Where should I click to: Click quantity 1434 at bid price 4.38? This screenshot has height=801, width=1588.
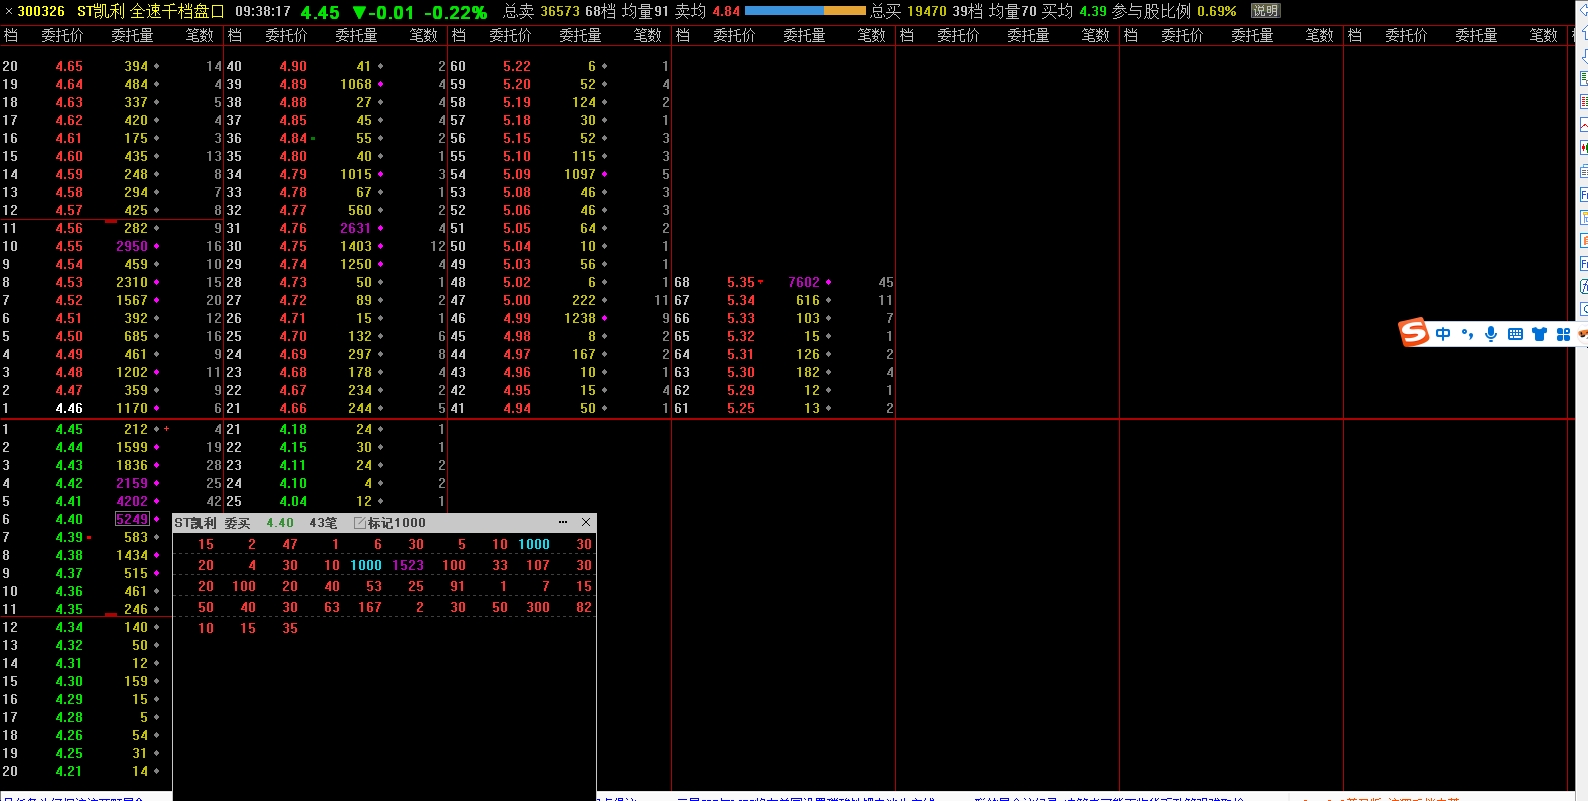tap(132, 555)
